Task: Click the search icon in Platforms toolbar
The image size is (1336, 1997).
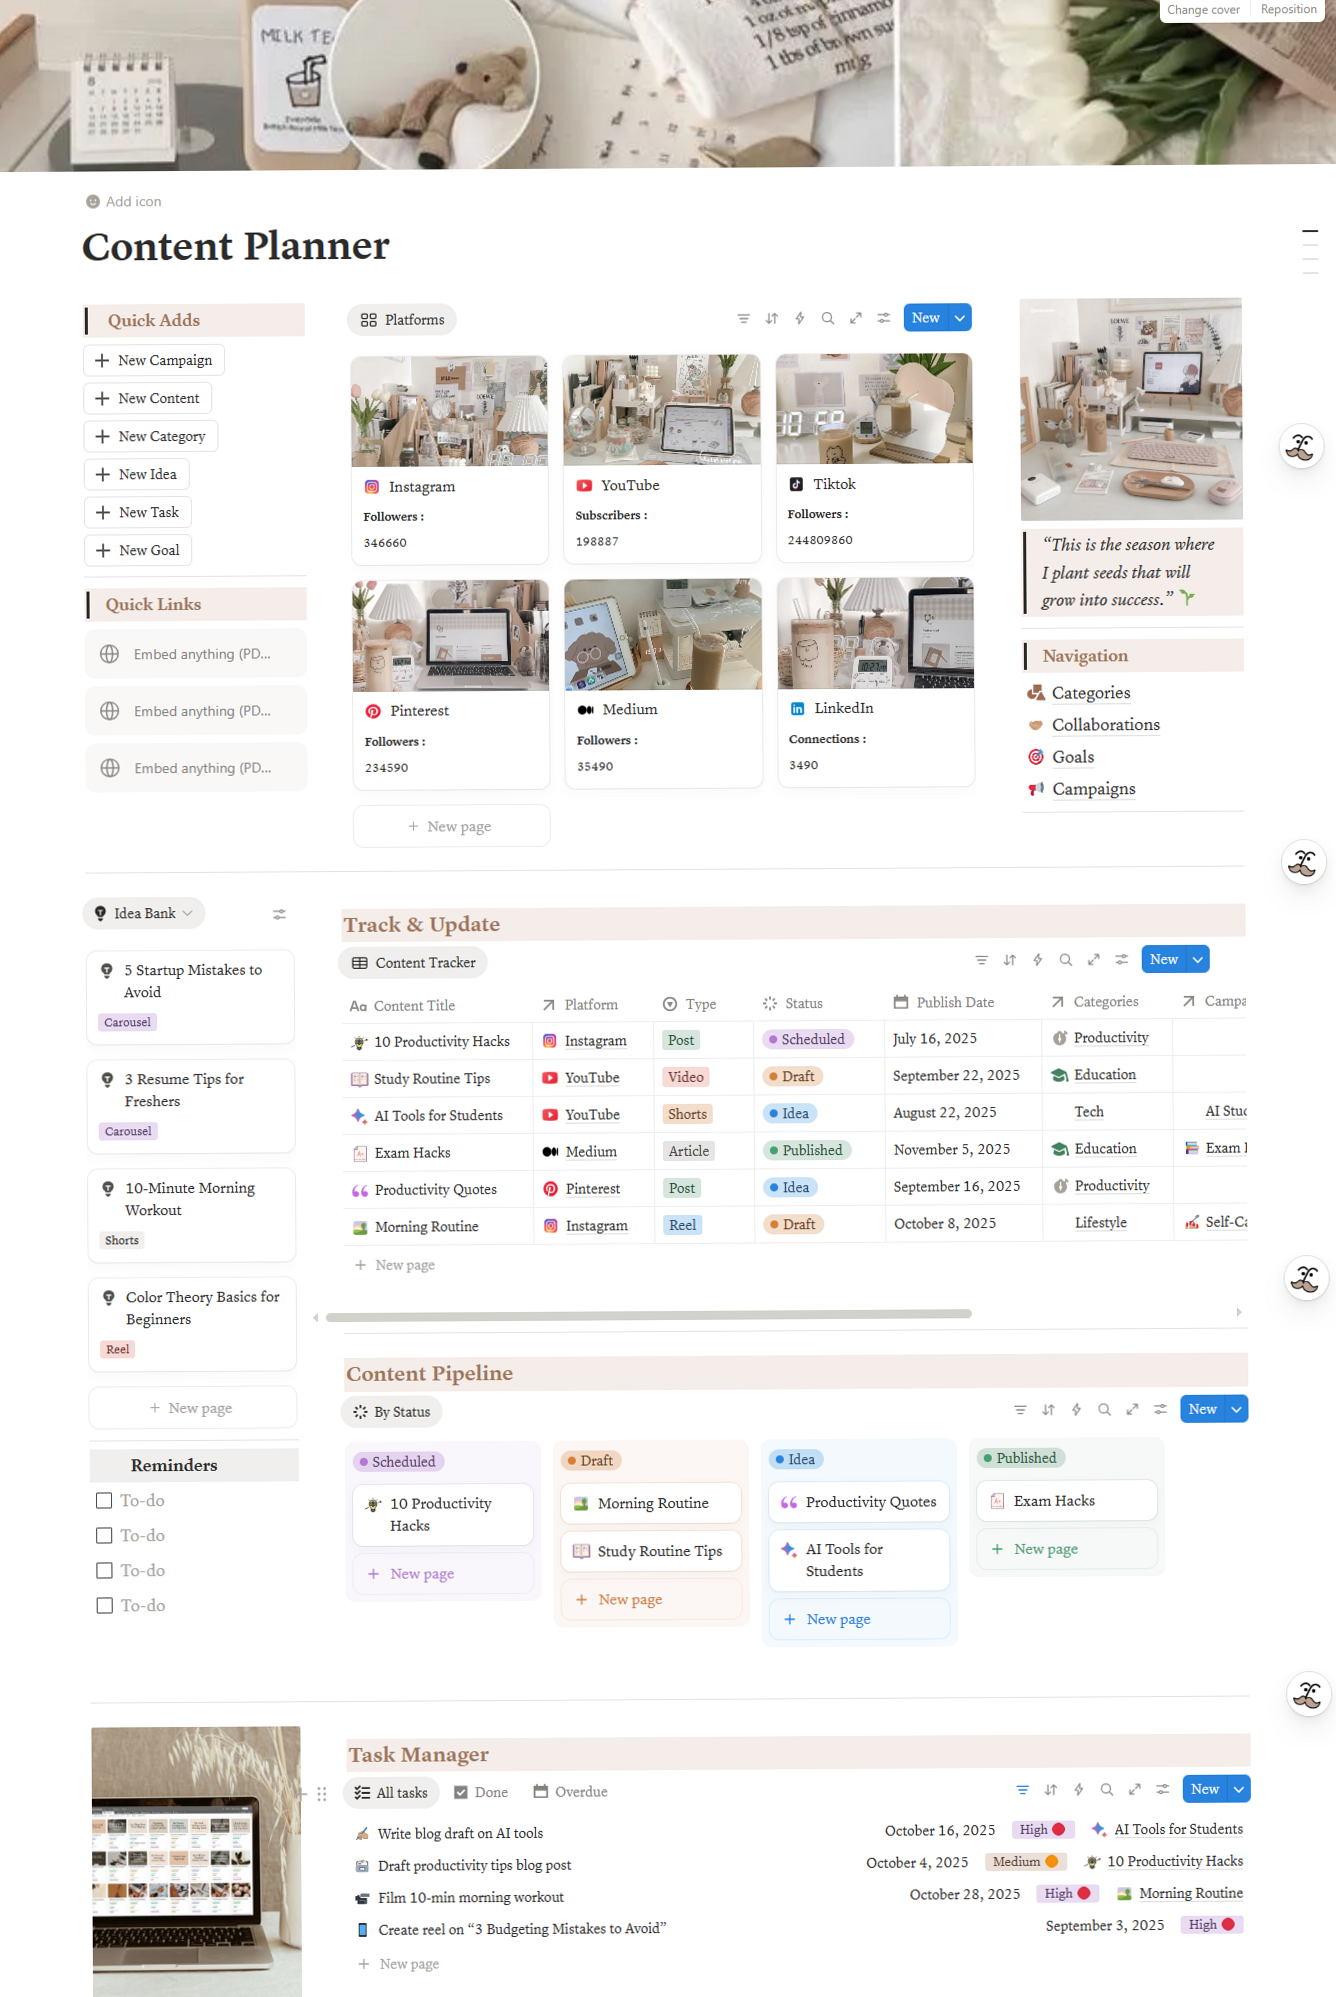Action: (x=827, y=318)
